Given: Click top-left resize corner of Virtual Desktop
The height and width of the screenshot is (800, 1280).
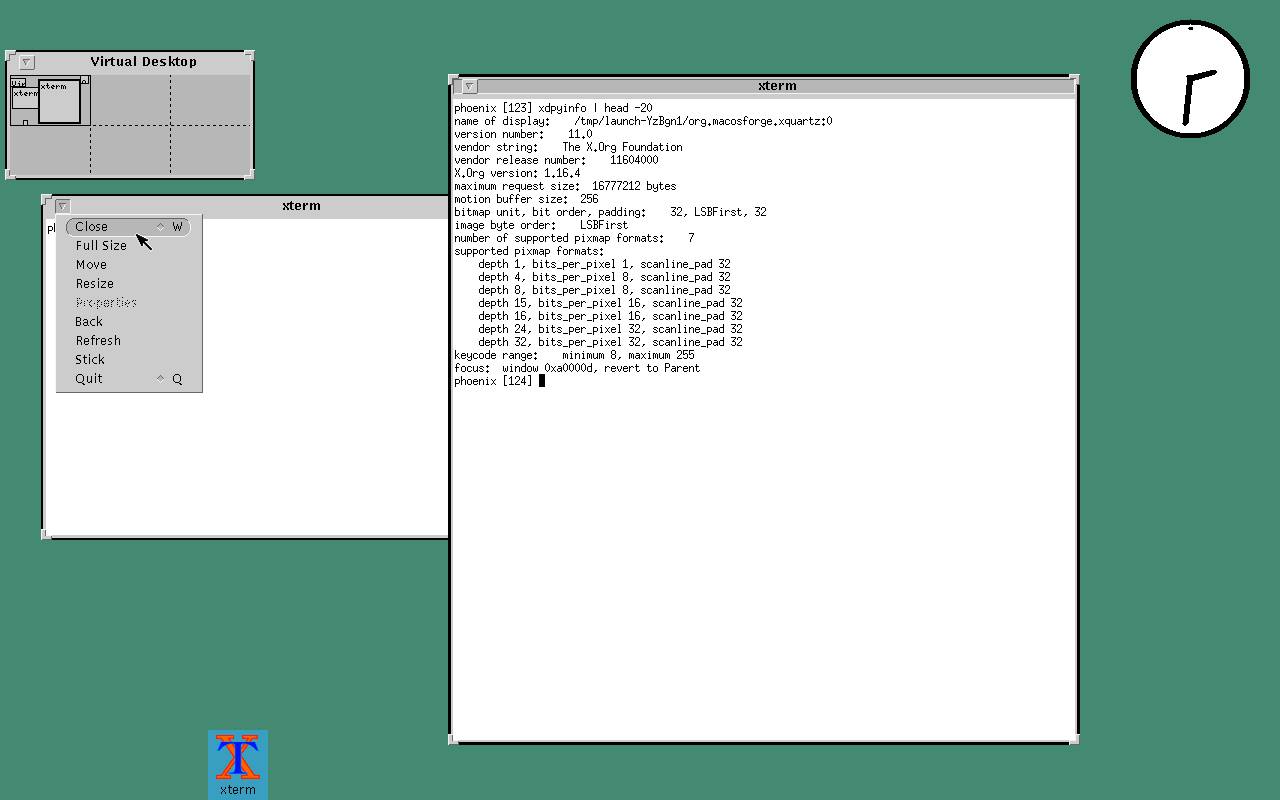Looking at the screenshot, I should [x=10, y=55].
